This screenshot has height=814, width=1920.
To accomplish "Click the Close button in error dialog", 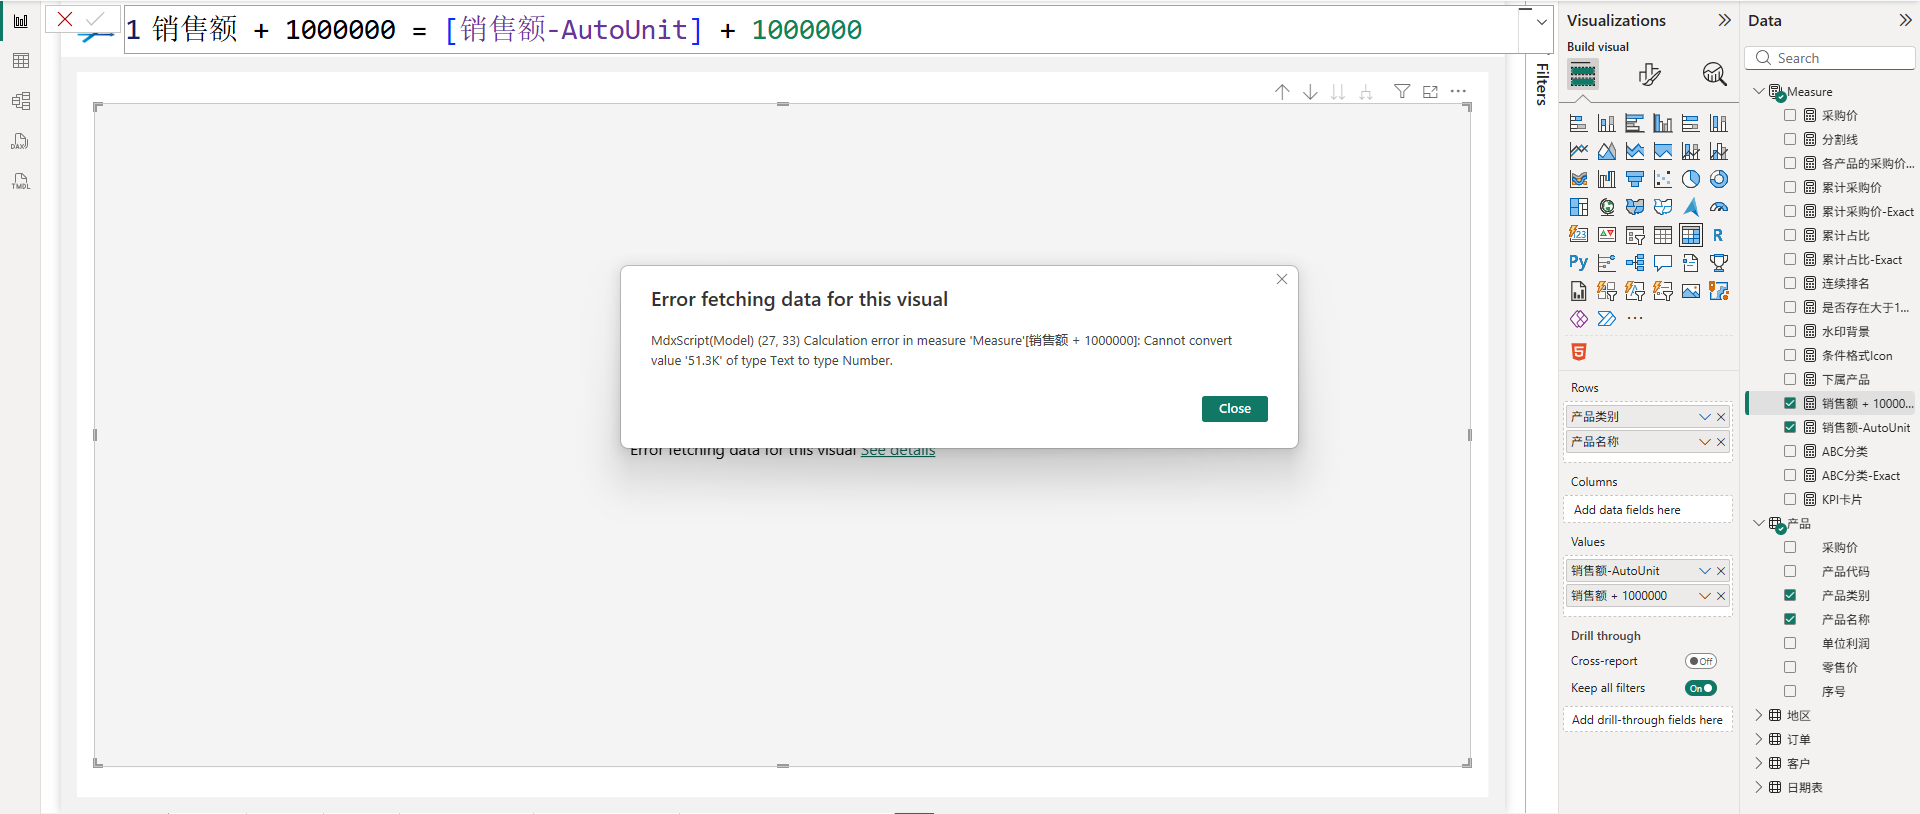I will pyautogui.click(x=1234, y=409).
